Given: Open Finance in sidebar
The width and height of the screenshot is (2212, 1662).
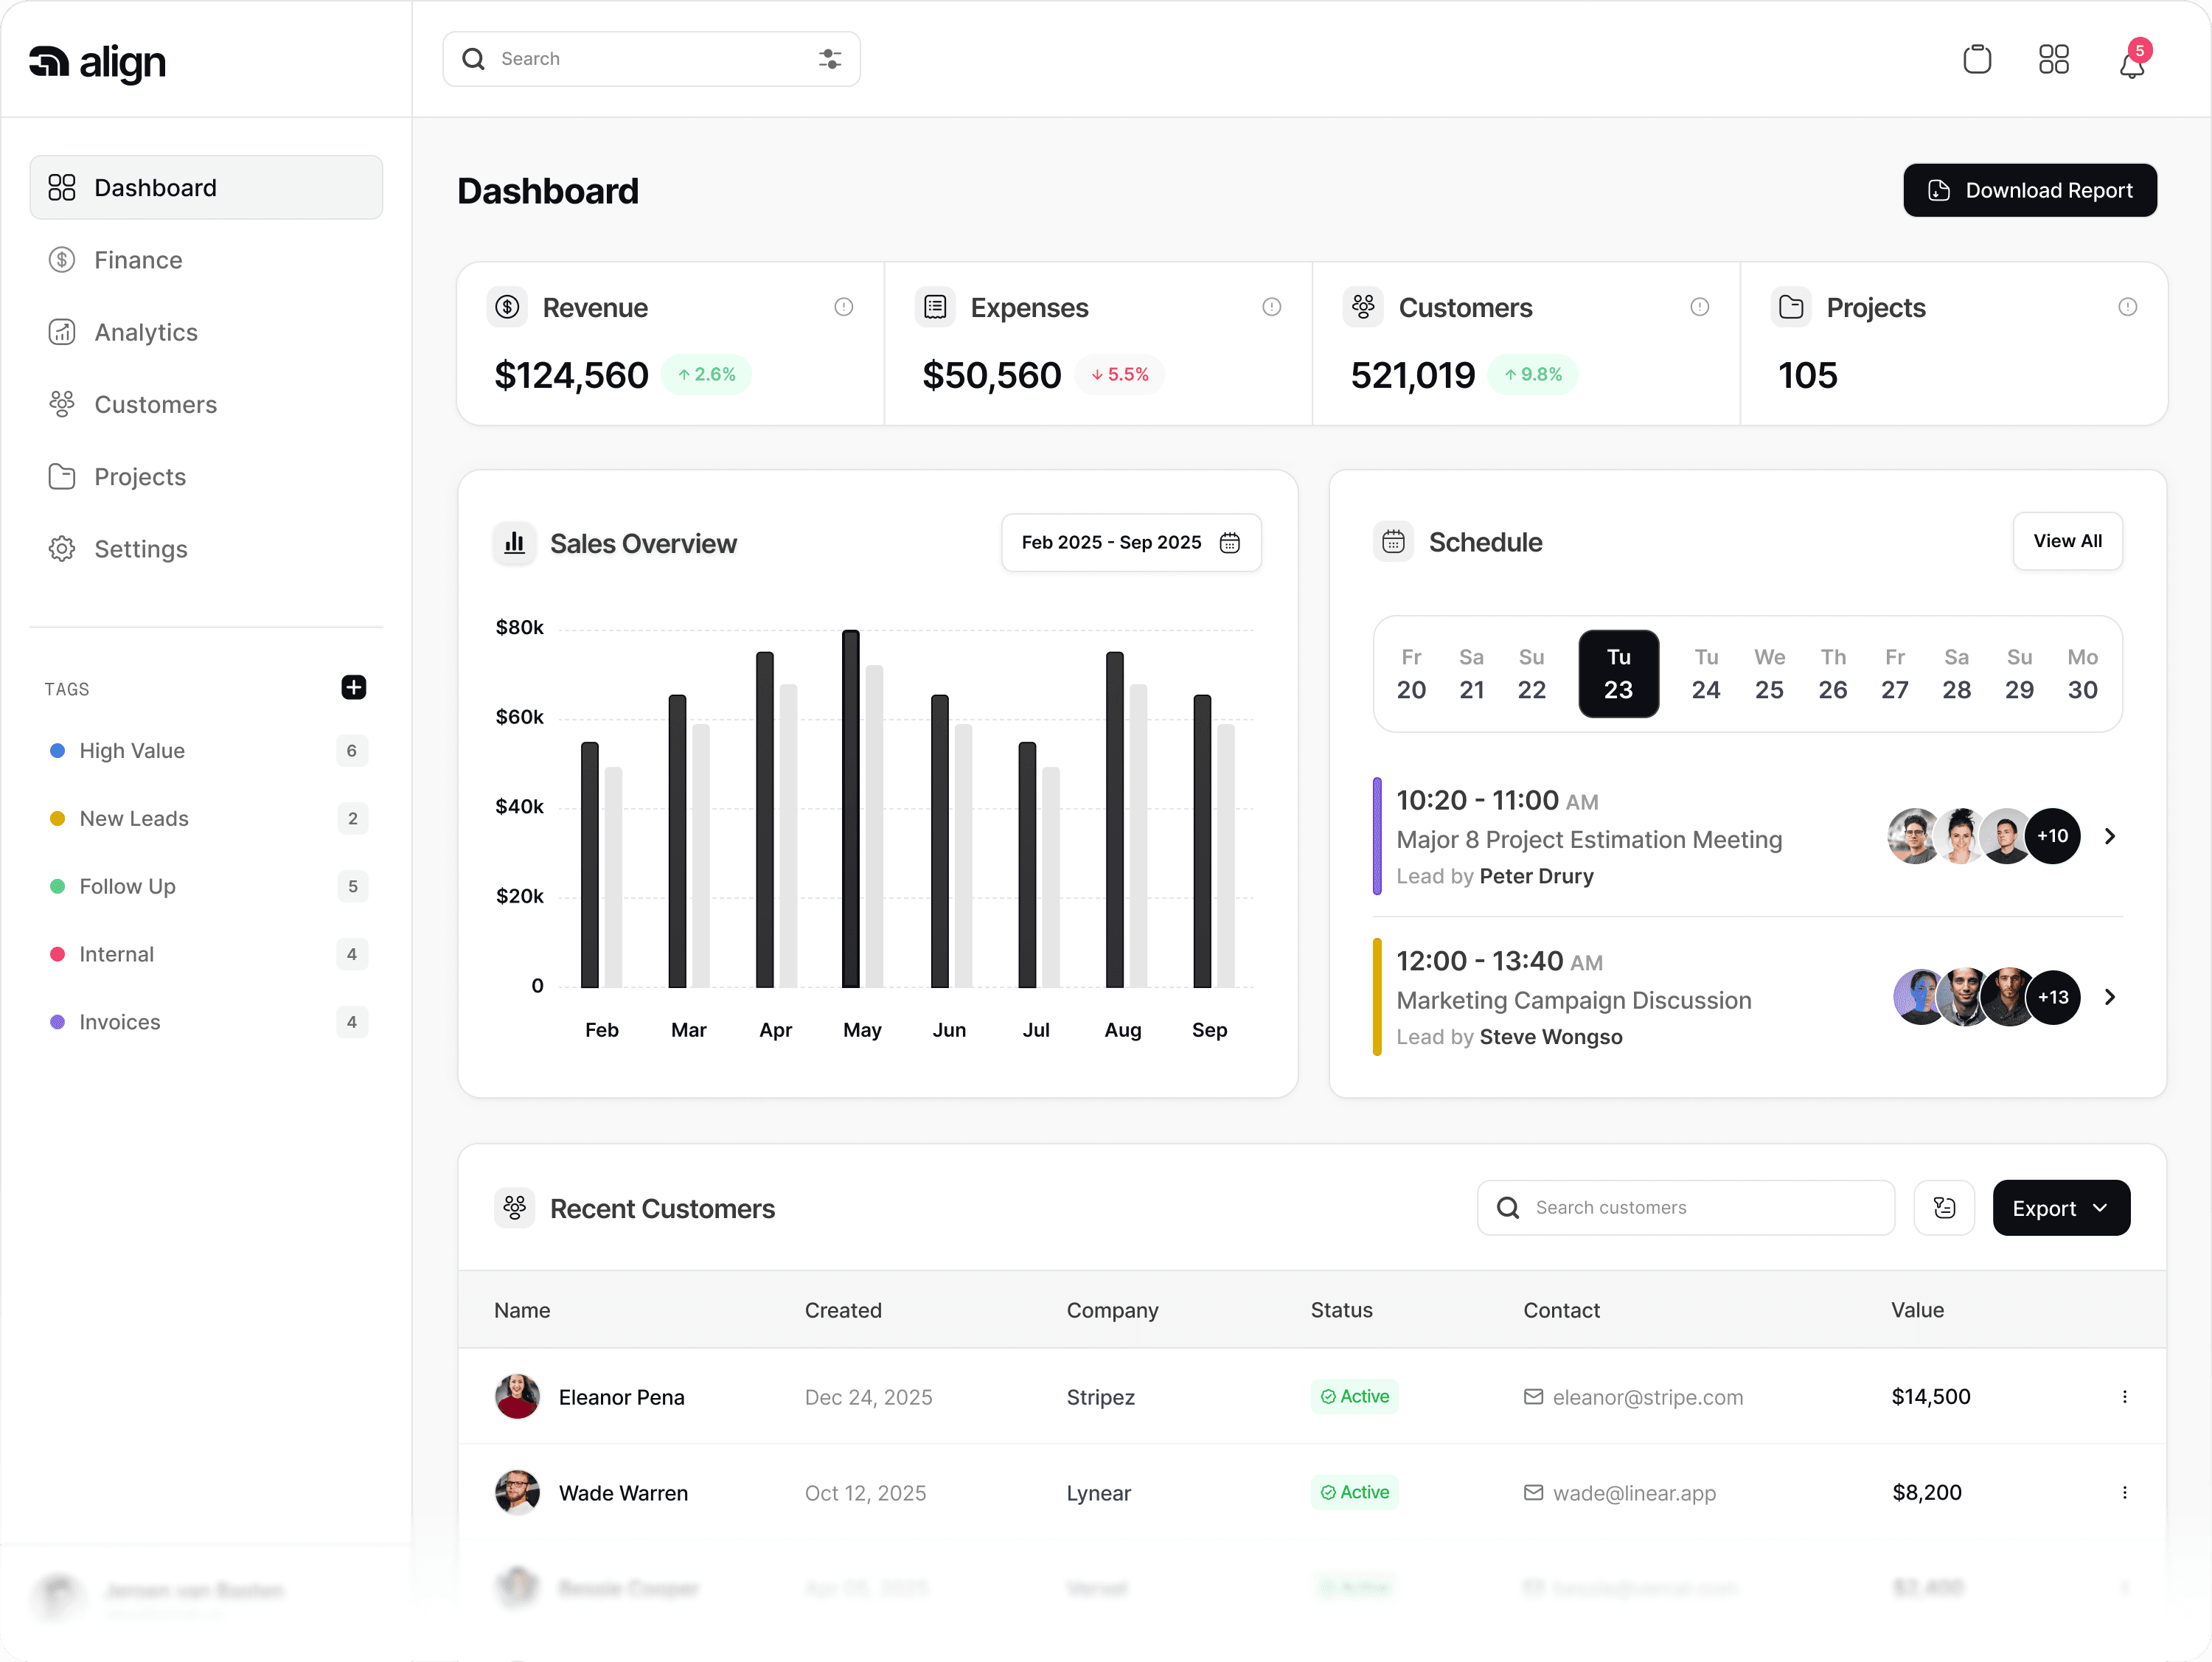Looking at the screenshot, I should coord(206,260).
